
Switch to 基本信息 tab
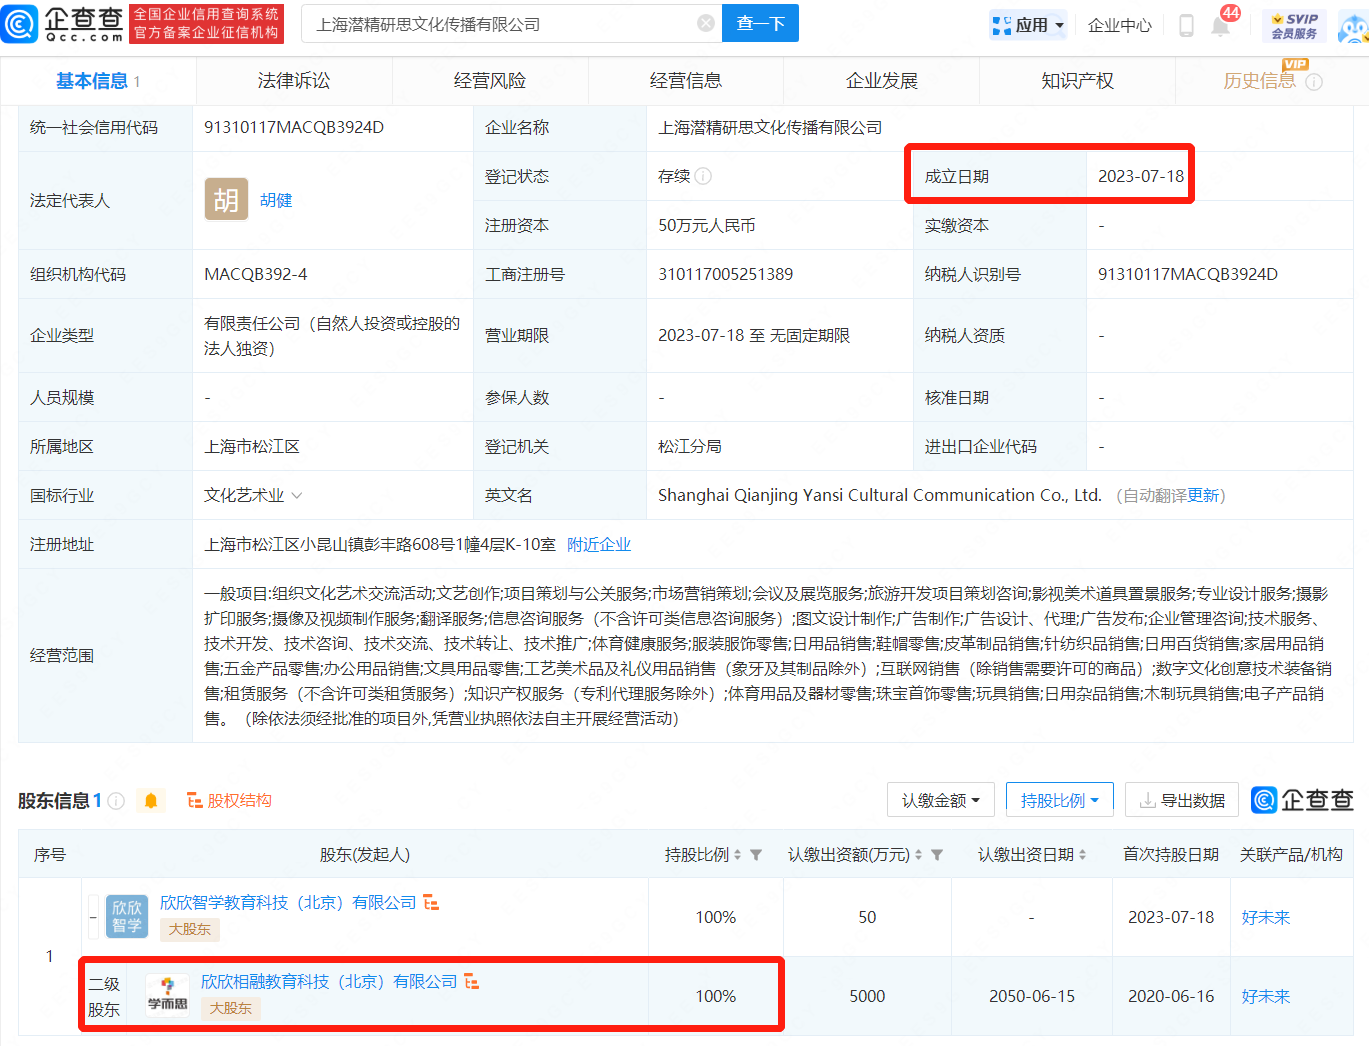(x=98, y=81)
